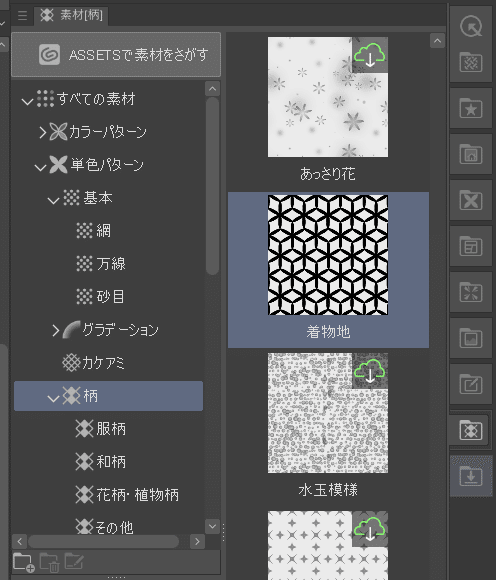
Task: Click the 水玉模様 label text
Action: tap(328, 490)
